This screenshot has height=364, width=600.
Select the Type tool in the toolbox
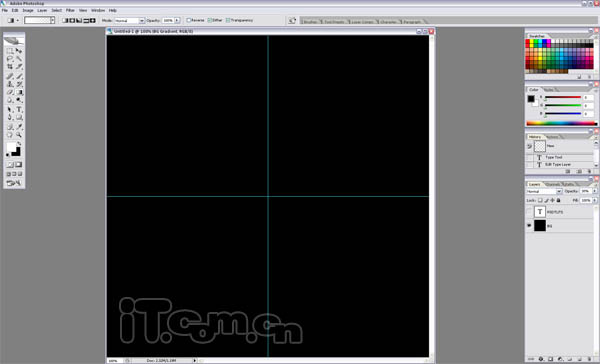pos(19,109)
